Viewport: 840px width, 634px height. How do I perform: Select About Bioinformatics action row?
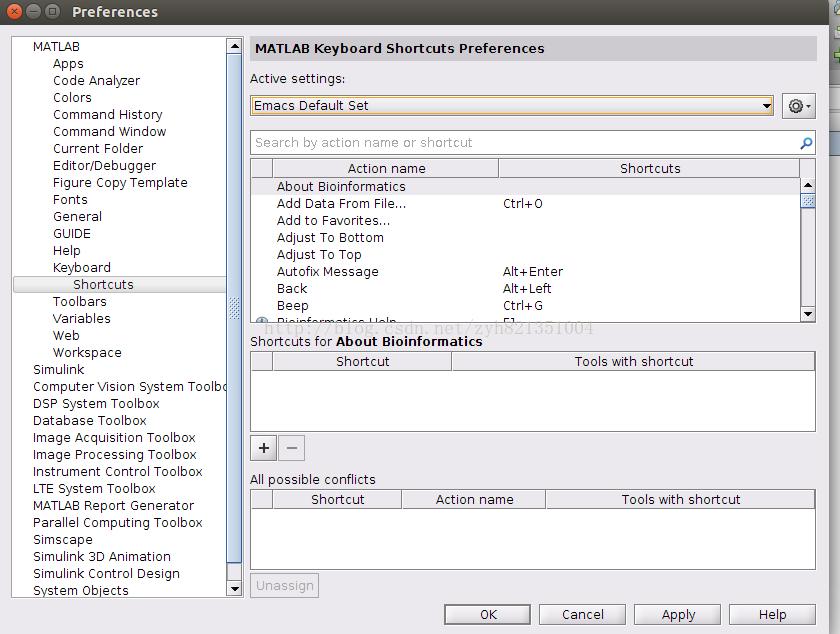(x=525, y=187)
